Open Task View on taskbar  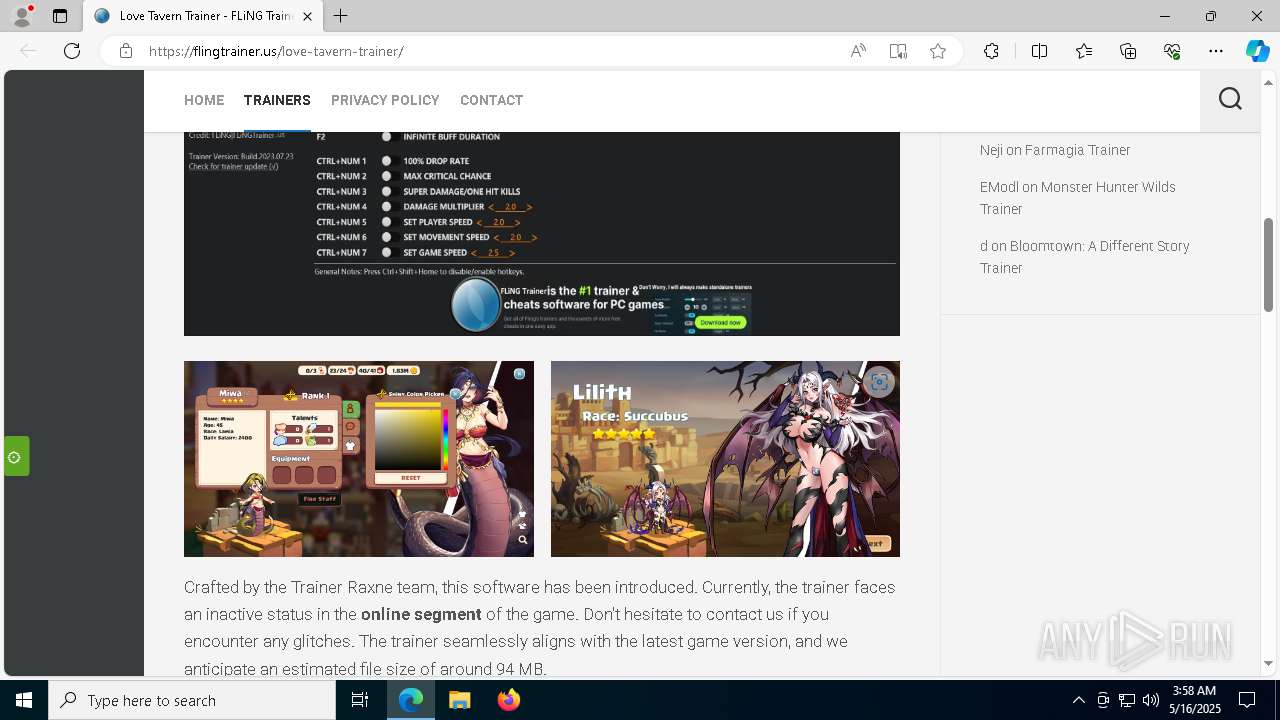(360, 700)
